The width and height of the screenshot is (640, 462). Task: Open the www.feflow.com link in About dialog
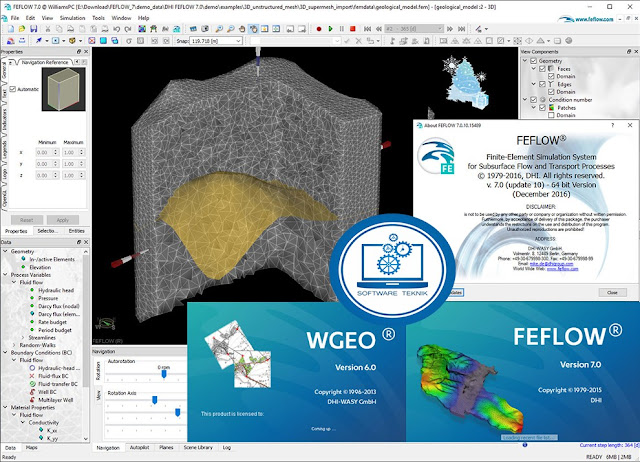pyautogui.click(x=562, y=269)
